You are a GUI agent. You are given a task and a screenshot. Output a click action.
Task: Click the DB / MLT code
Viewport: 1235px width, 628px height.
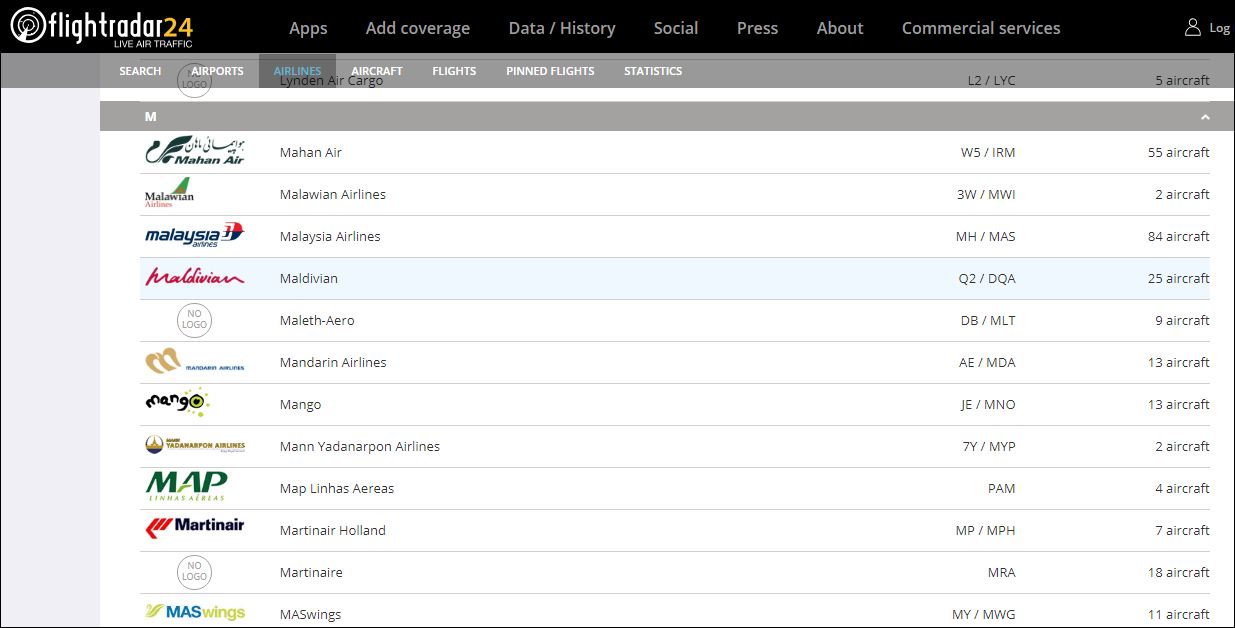(x=988, y=320)
